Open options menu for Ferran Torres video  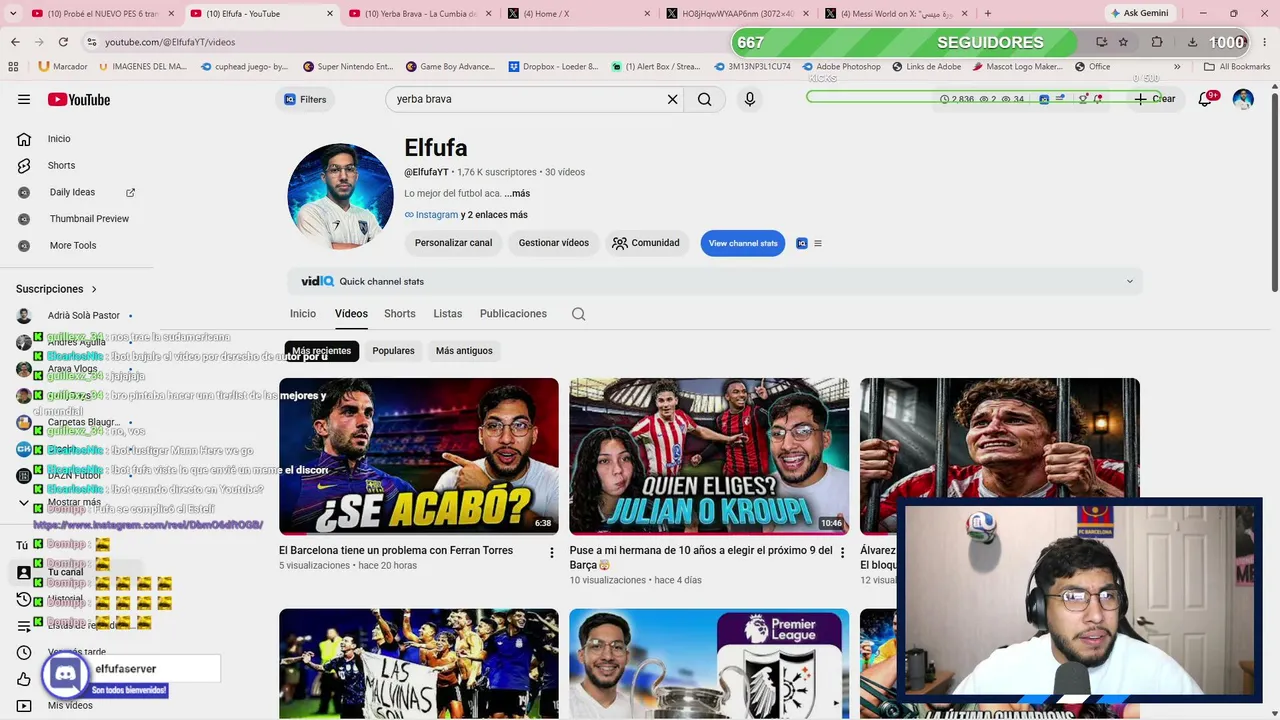(551, 553)
